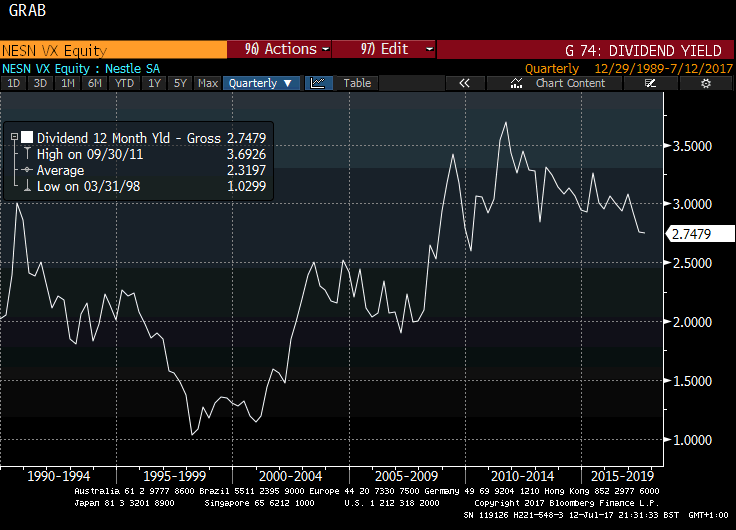
Task: Click the white series color swatch in legend
Action: tap(27, 137)
